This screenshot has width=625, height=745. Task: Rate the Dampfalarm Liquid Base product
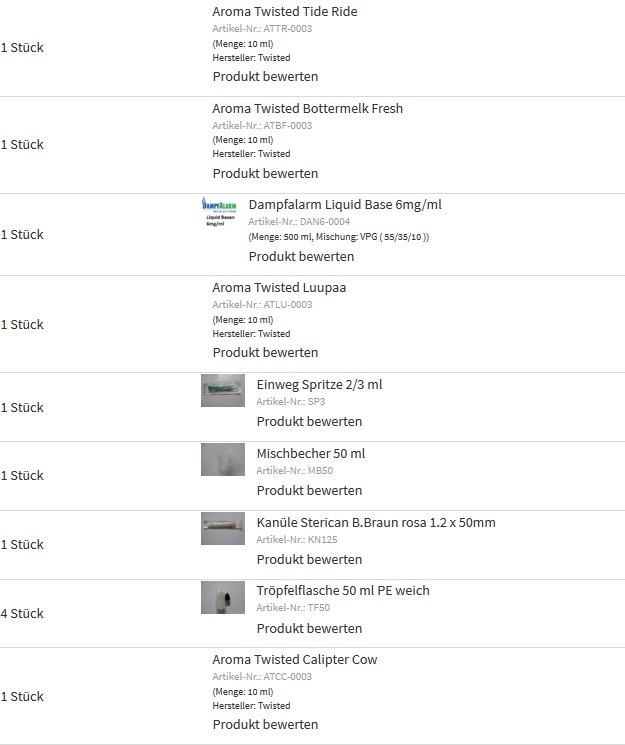pos(301,257)
